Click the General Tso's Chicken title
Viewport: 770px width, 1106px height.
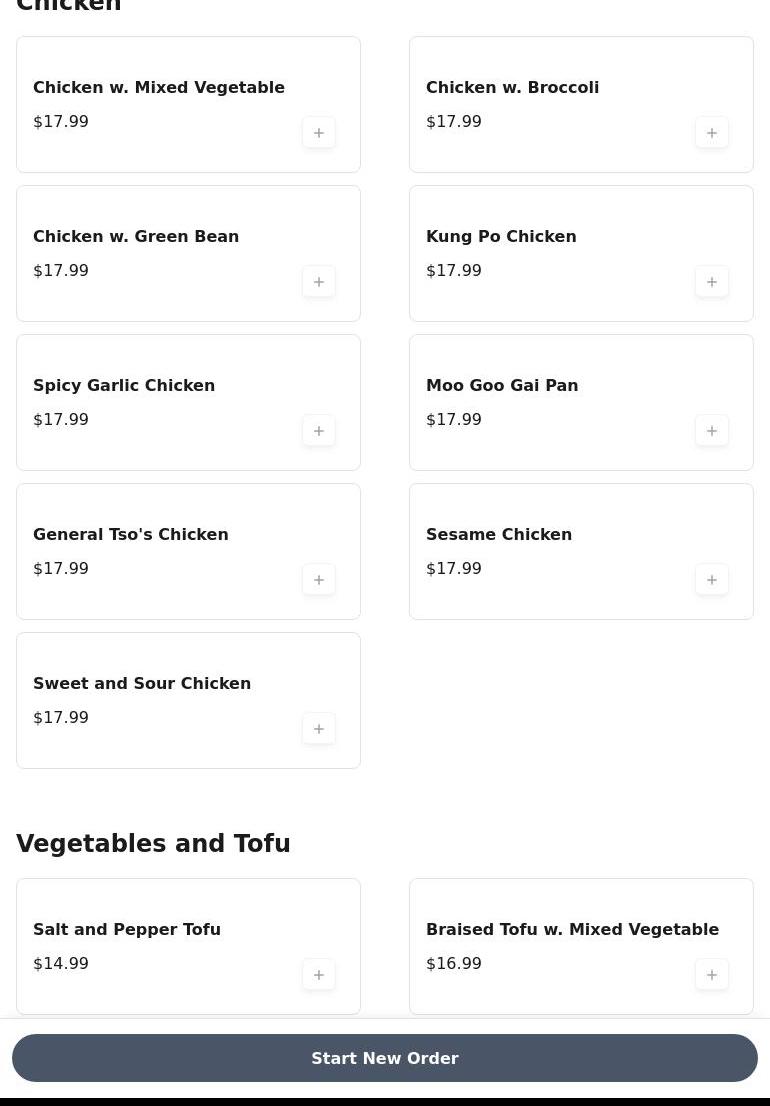click(x=131, y=535)
